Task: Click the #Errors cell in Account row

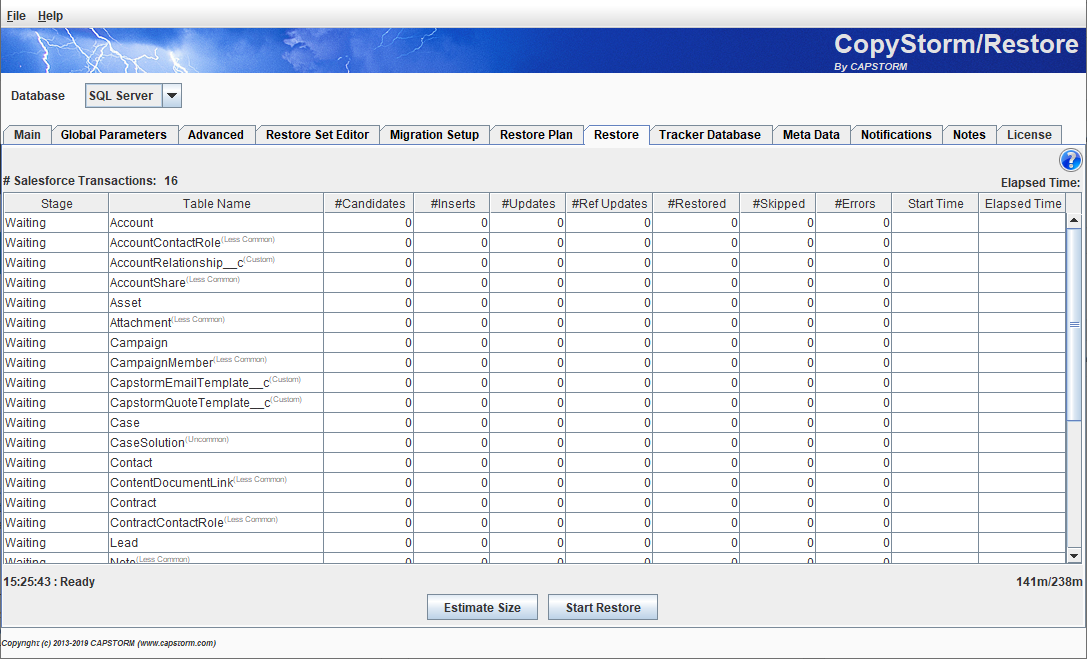Action: [854, 222]
